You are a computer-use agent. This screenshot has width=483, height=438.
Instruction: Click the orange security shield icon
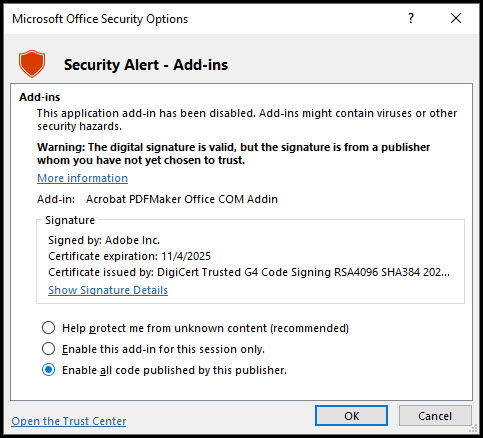pos(32,64)
